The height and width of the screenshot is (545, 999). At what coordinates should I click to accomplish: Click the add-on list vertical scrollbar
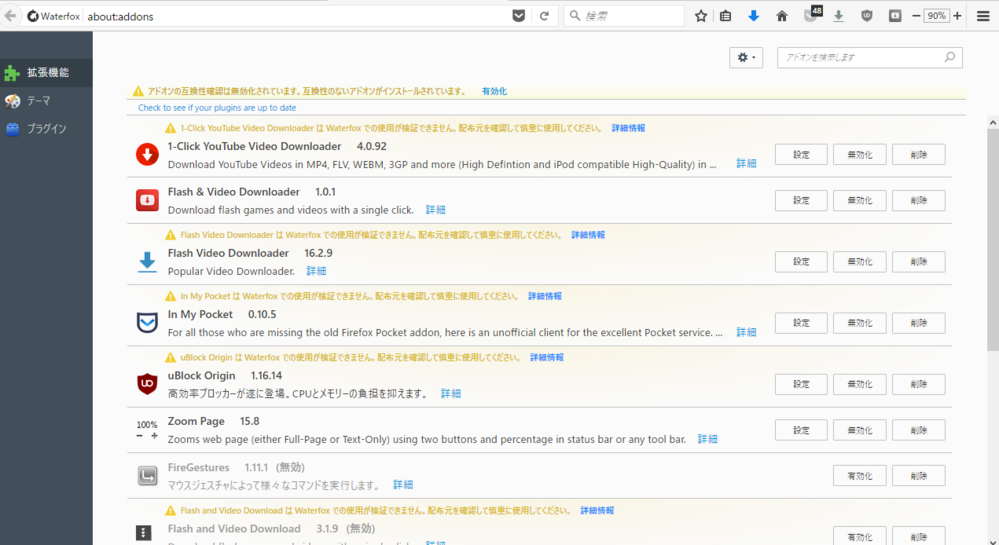click(x=993, y=239)
